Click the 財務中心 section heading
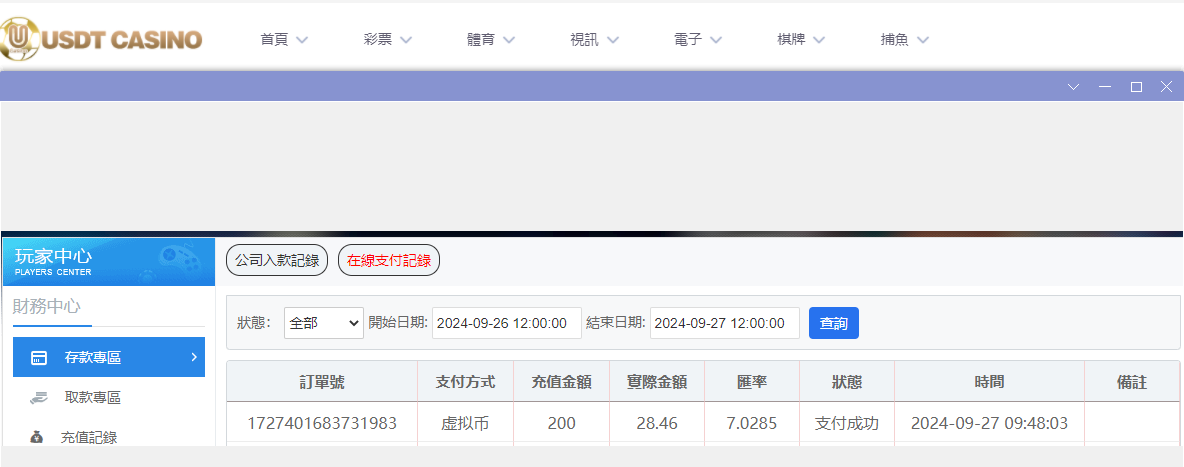1184x467 pixels. pos(47,306)
